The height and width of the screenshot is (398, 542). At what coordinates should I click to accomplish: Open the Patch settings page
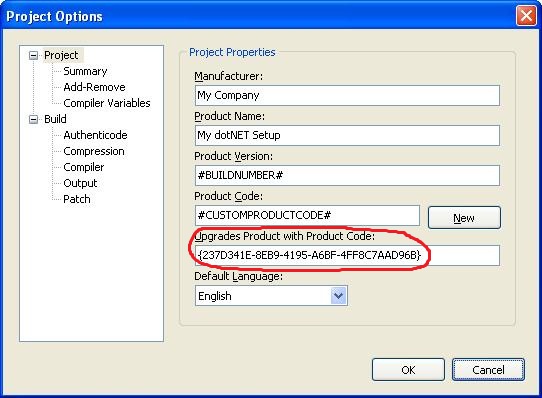(x=77, y=199)
